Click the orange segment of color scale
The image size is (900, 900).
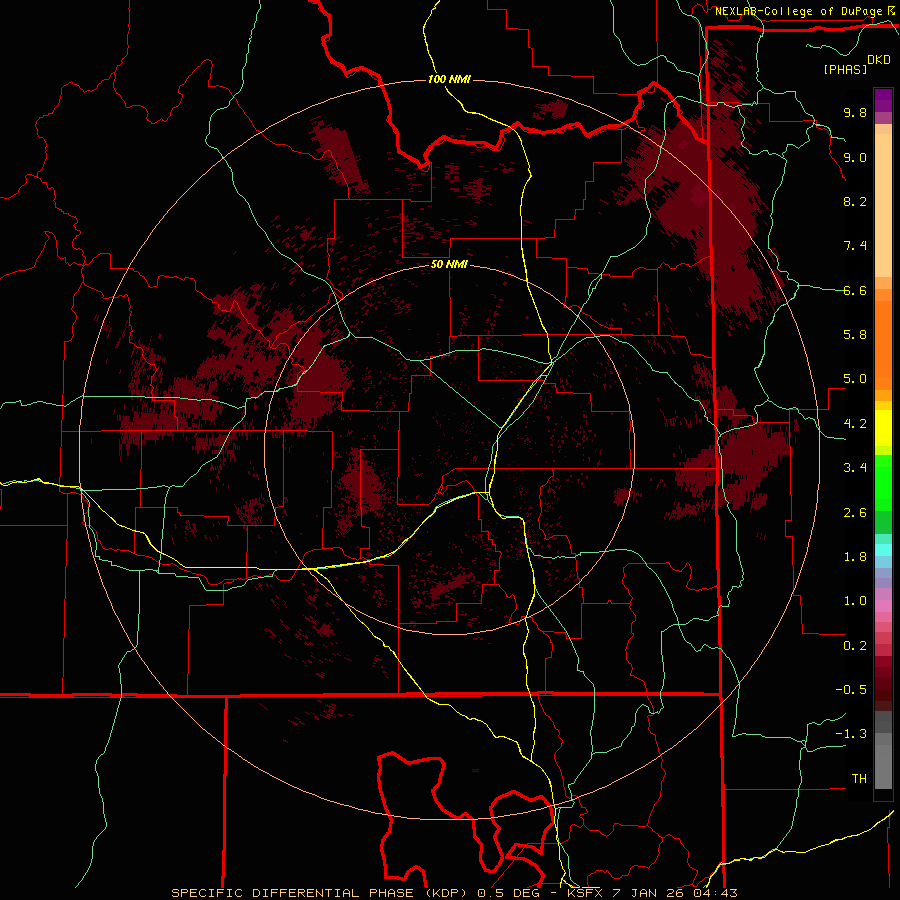[883, 345]
